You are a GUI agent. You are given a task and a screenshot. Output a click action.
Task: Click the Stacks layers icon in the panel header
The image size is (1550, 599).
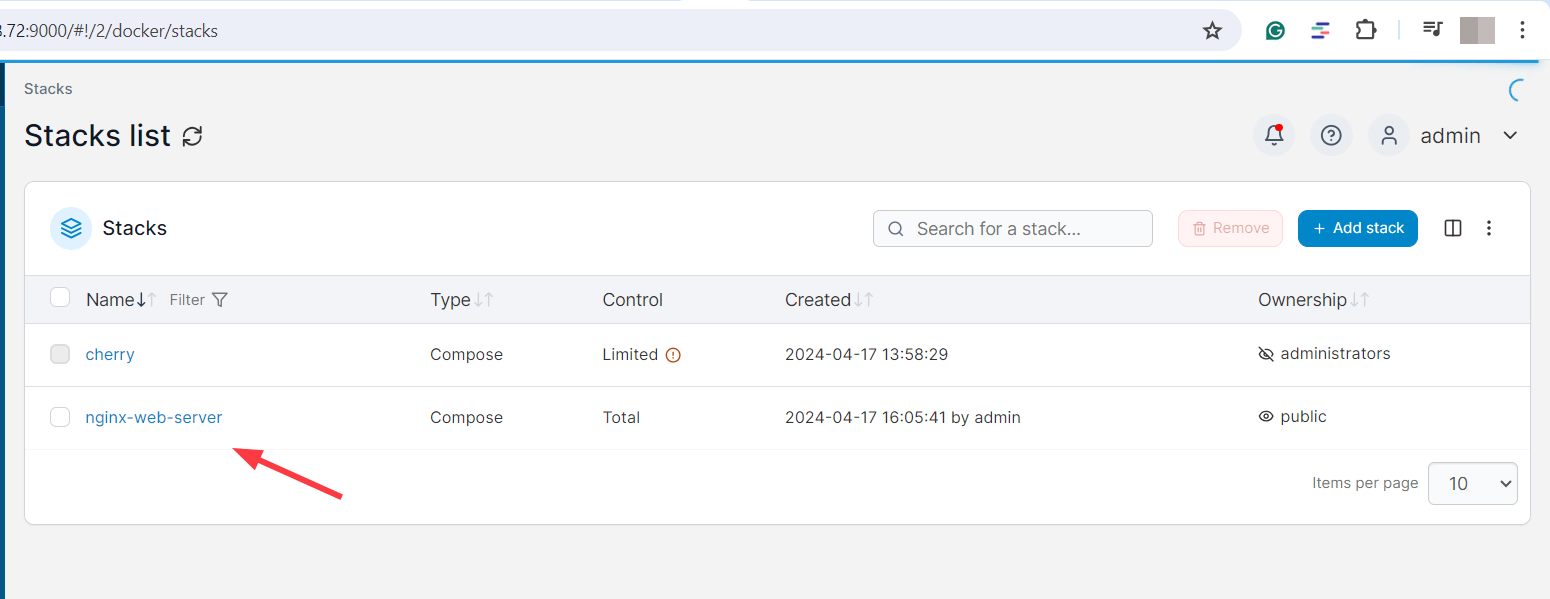70,228
